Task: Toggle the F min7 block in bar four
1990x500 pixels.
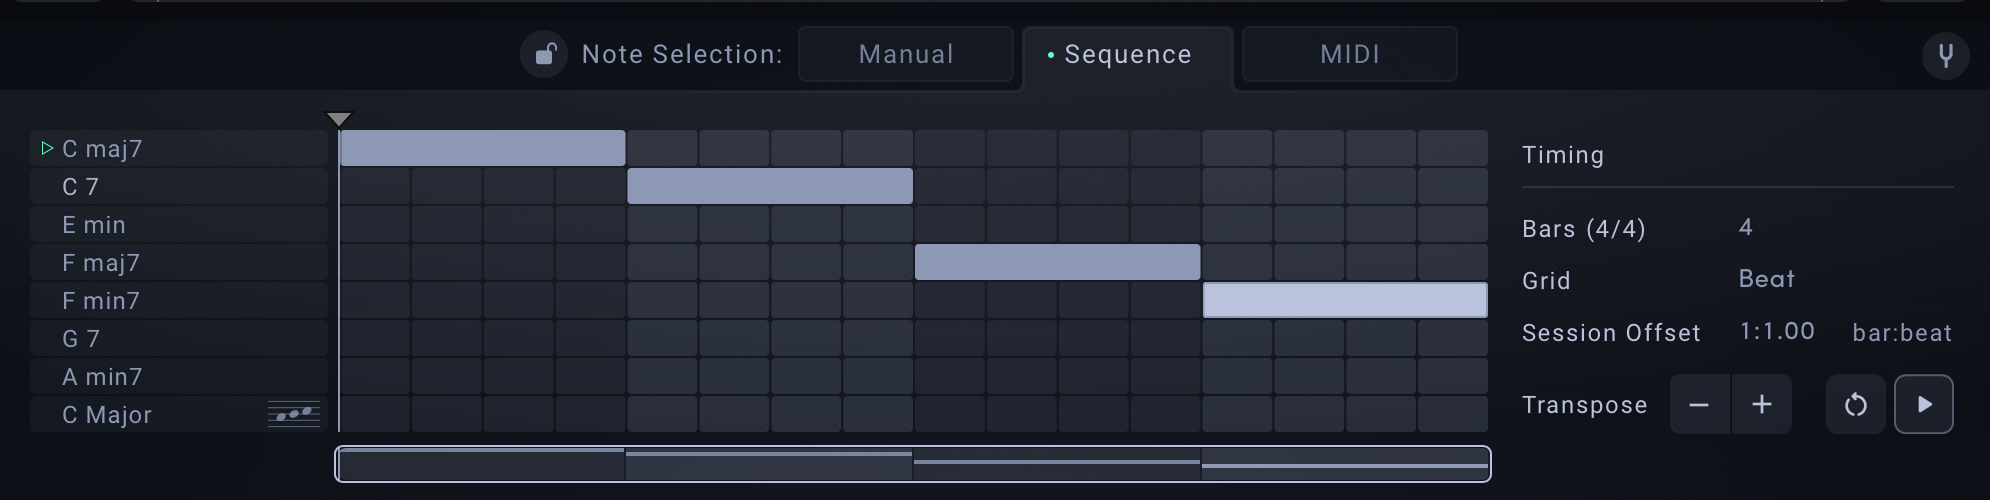Action: tap(1344, 300)
